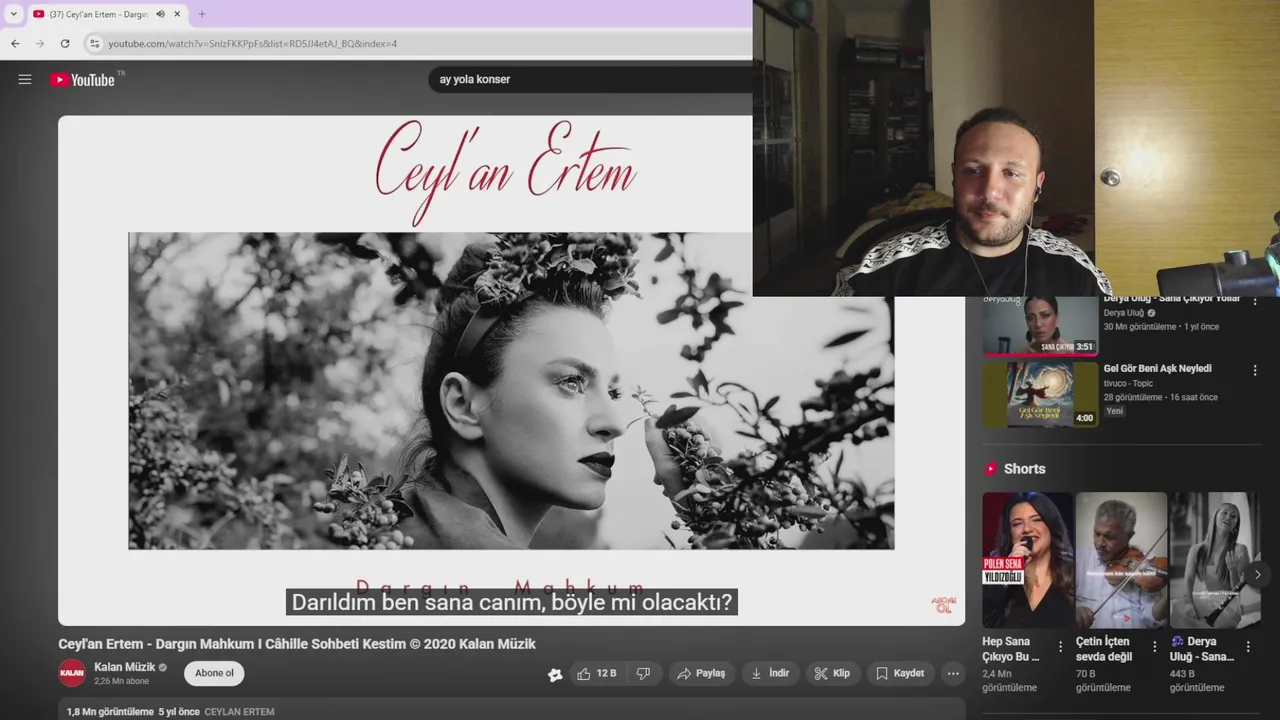The height and width of the screenshot is (720, 1280).
Task: Open a new browser tab
Action: point(202,14)
